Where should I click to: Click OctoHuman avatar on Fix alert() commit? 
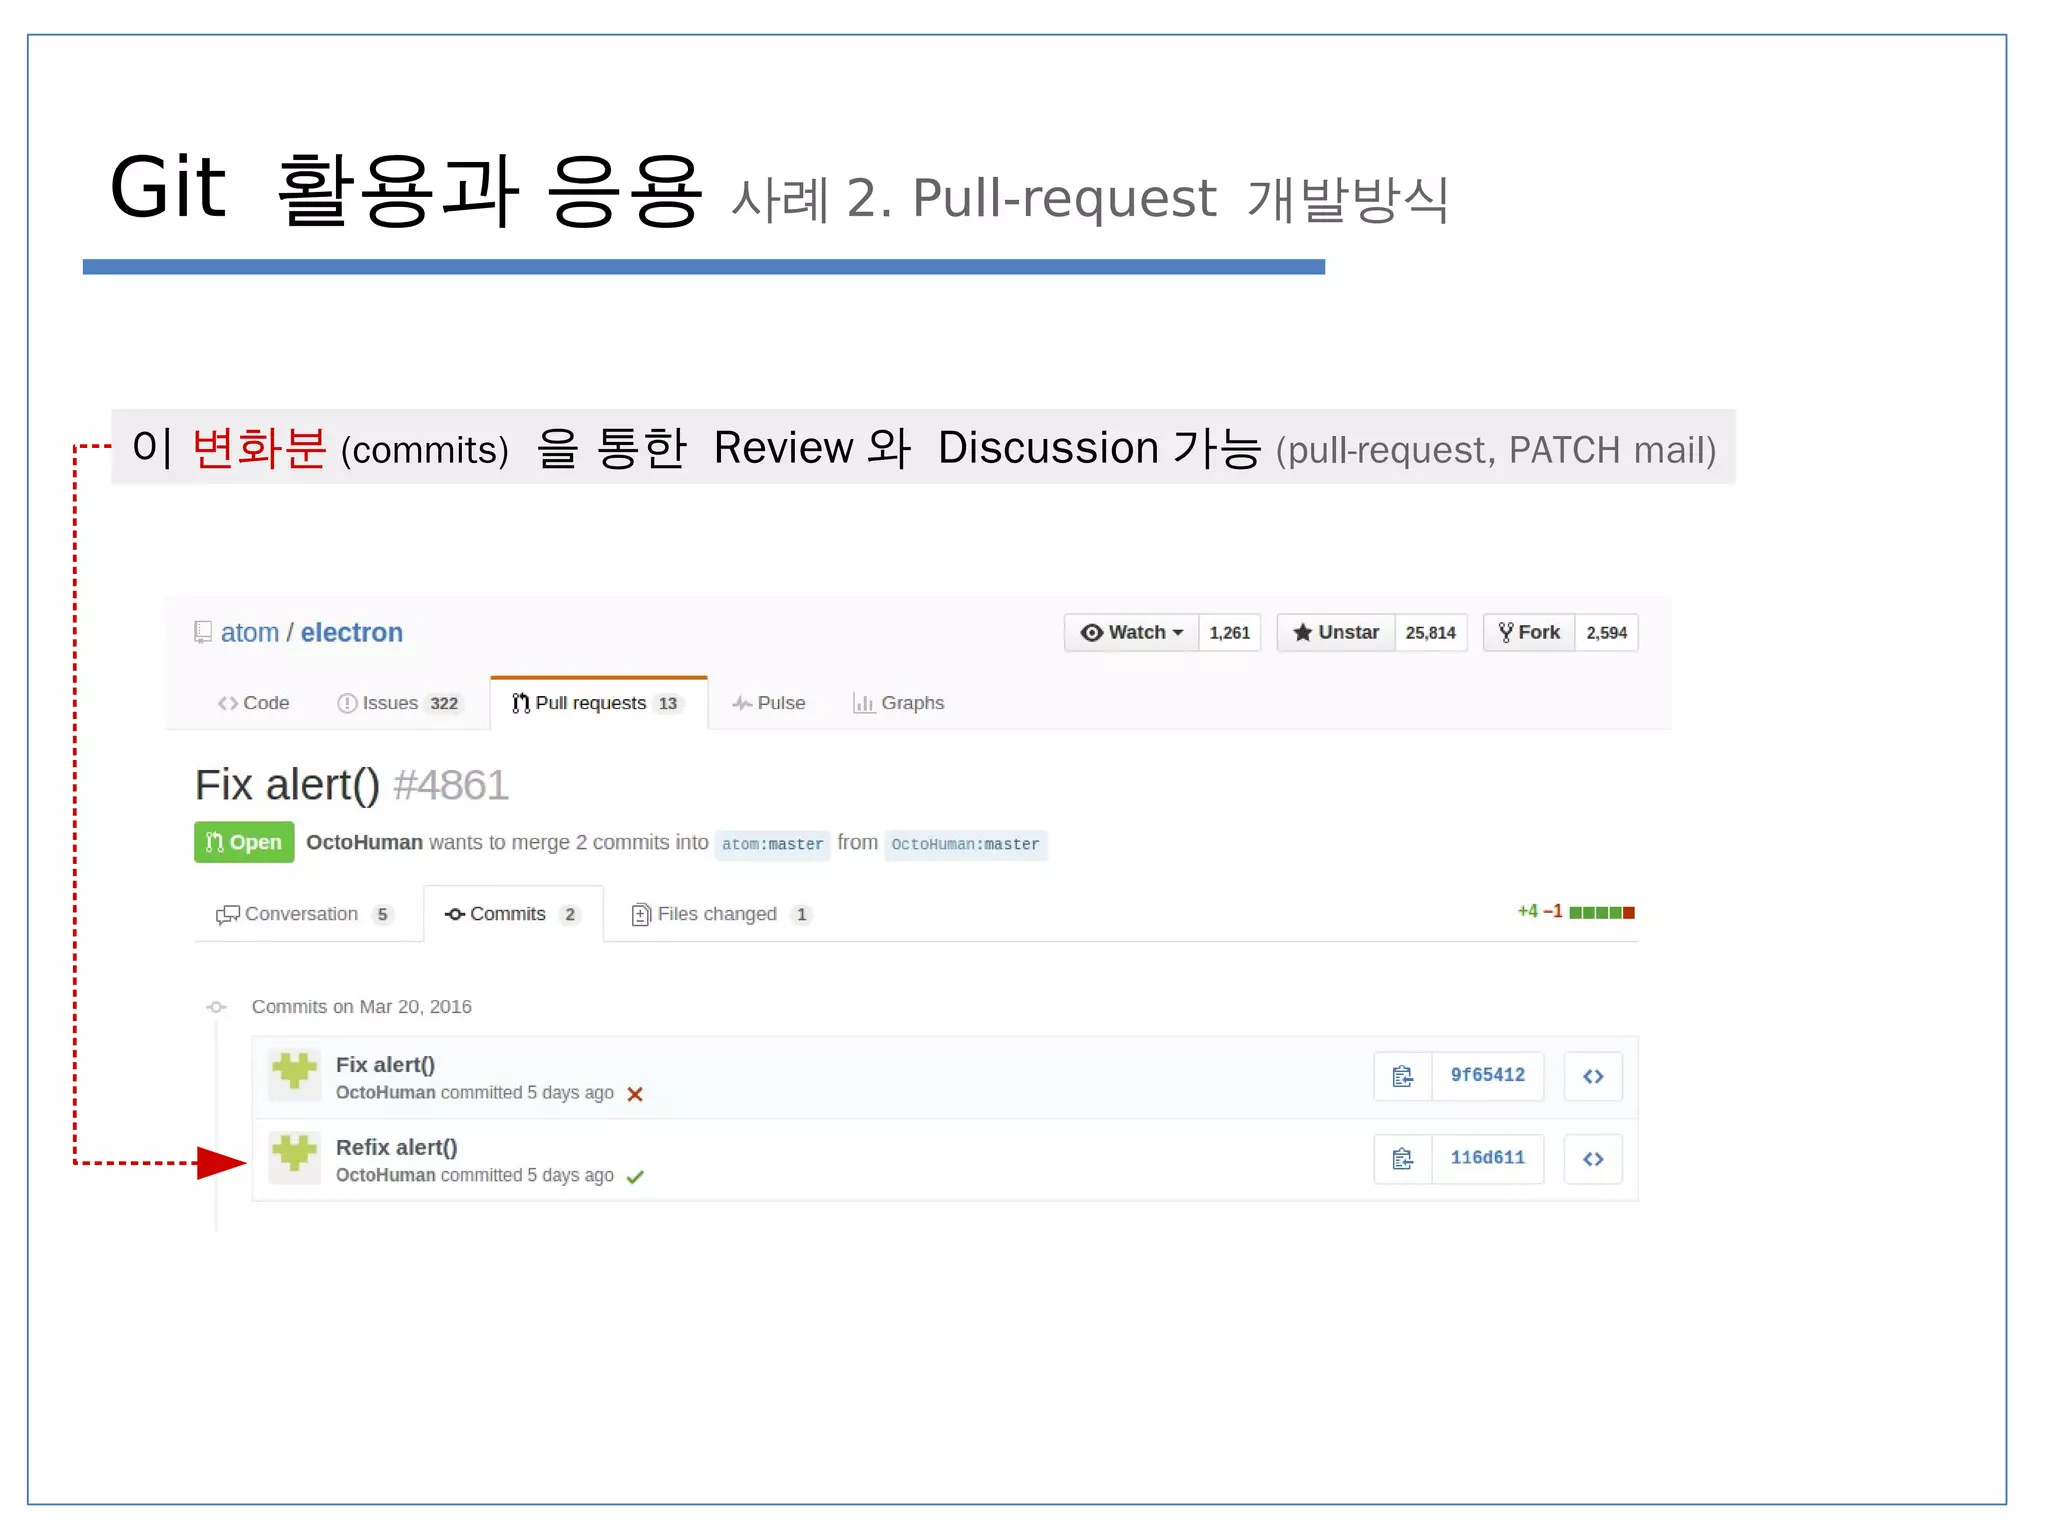(295, 1075)
